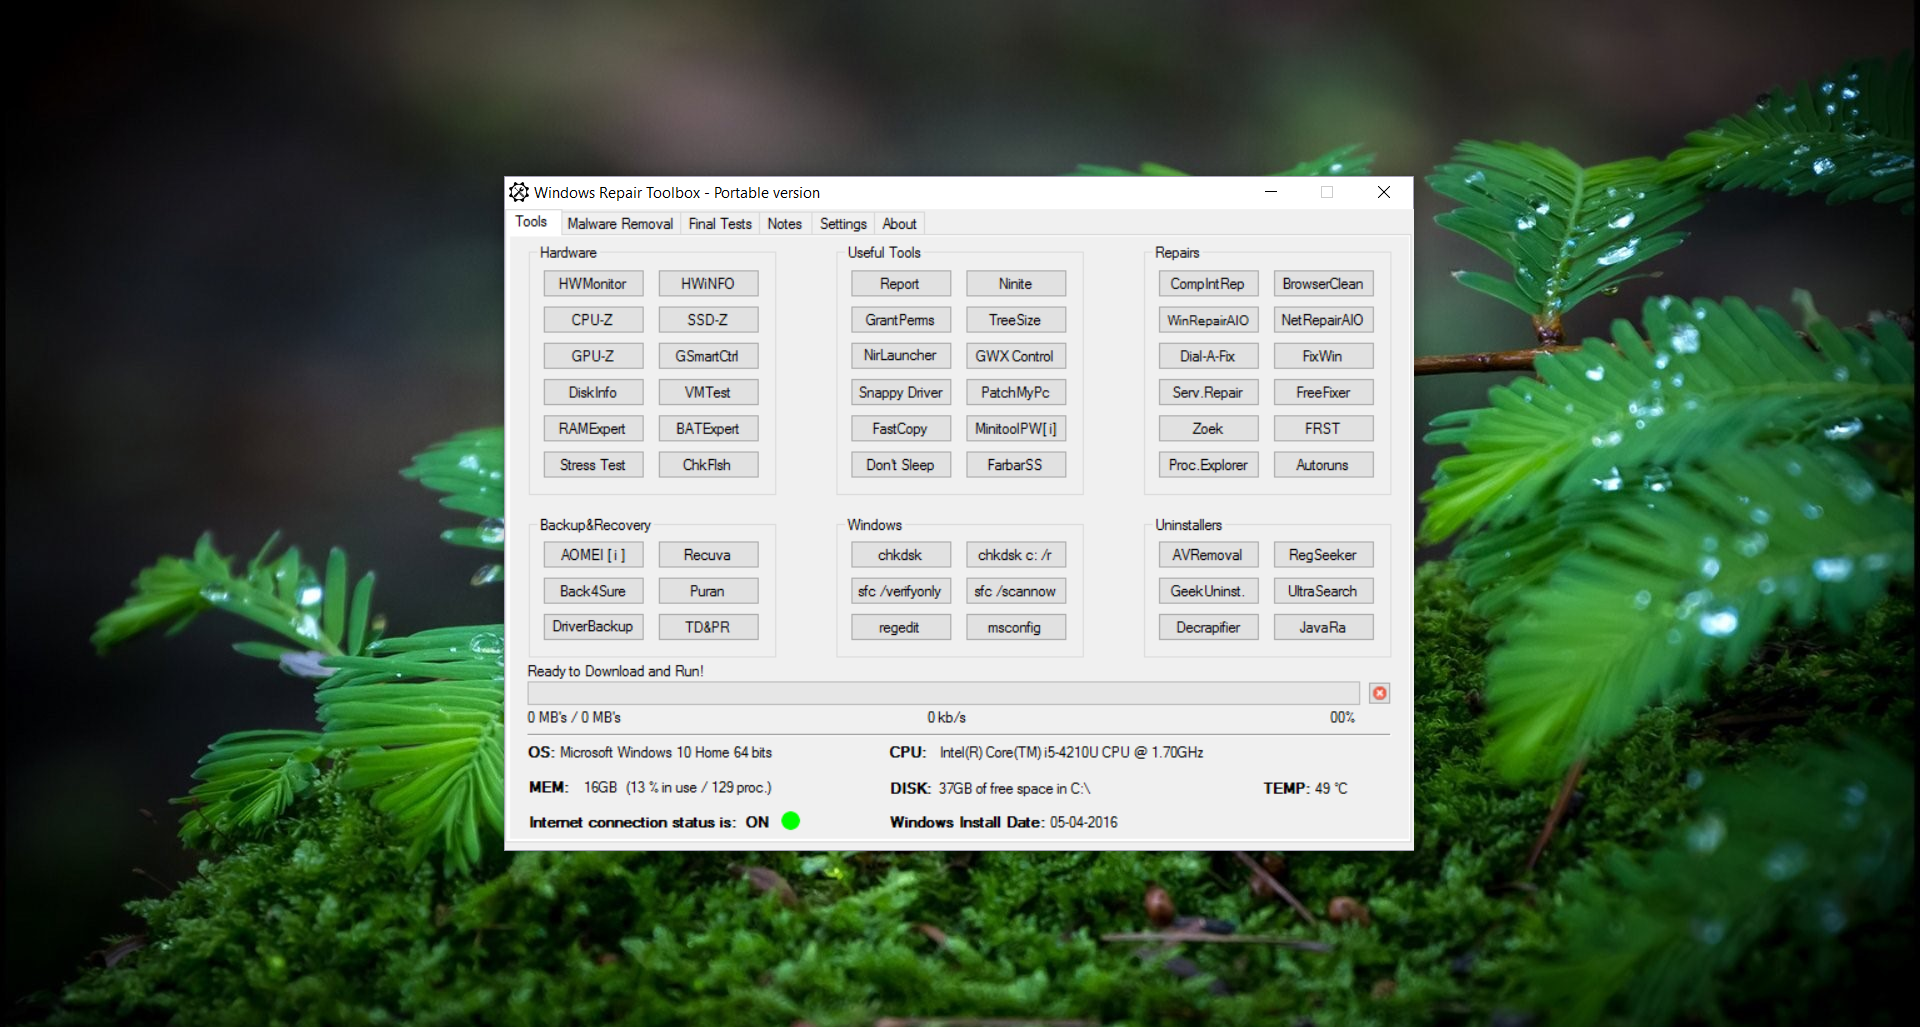The width and height of the screenshot is (1920, 1027).
Task: Open msconfig from Windows group
Action: (x=1014, y=628)
